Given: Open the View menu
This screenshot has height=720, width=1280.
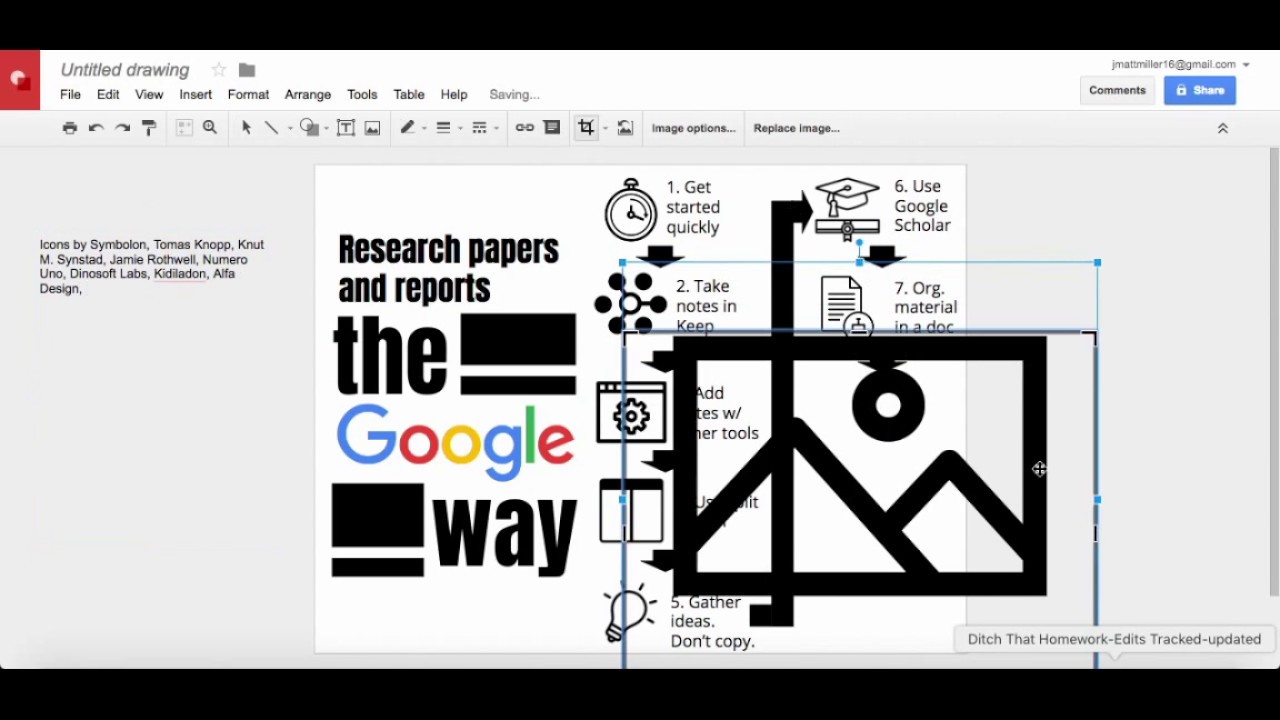Looking at the screenshot, I should [149, 94].
